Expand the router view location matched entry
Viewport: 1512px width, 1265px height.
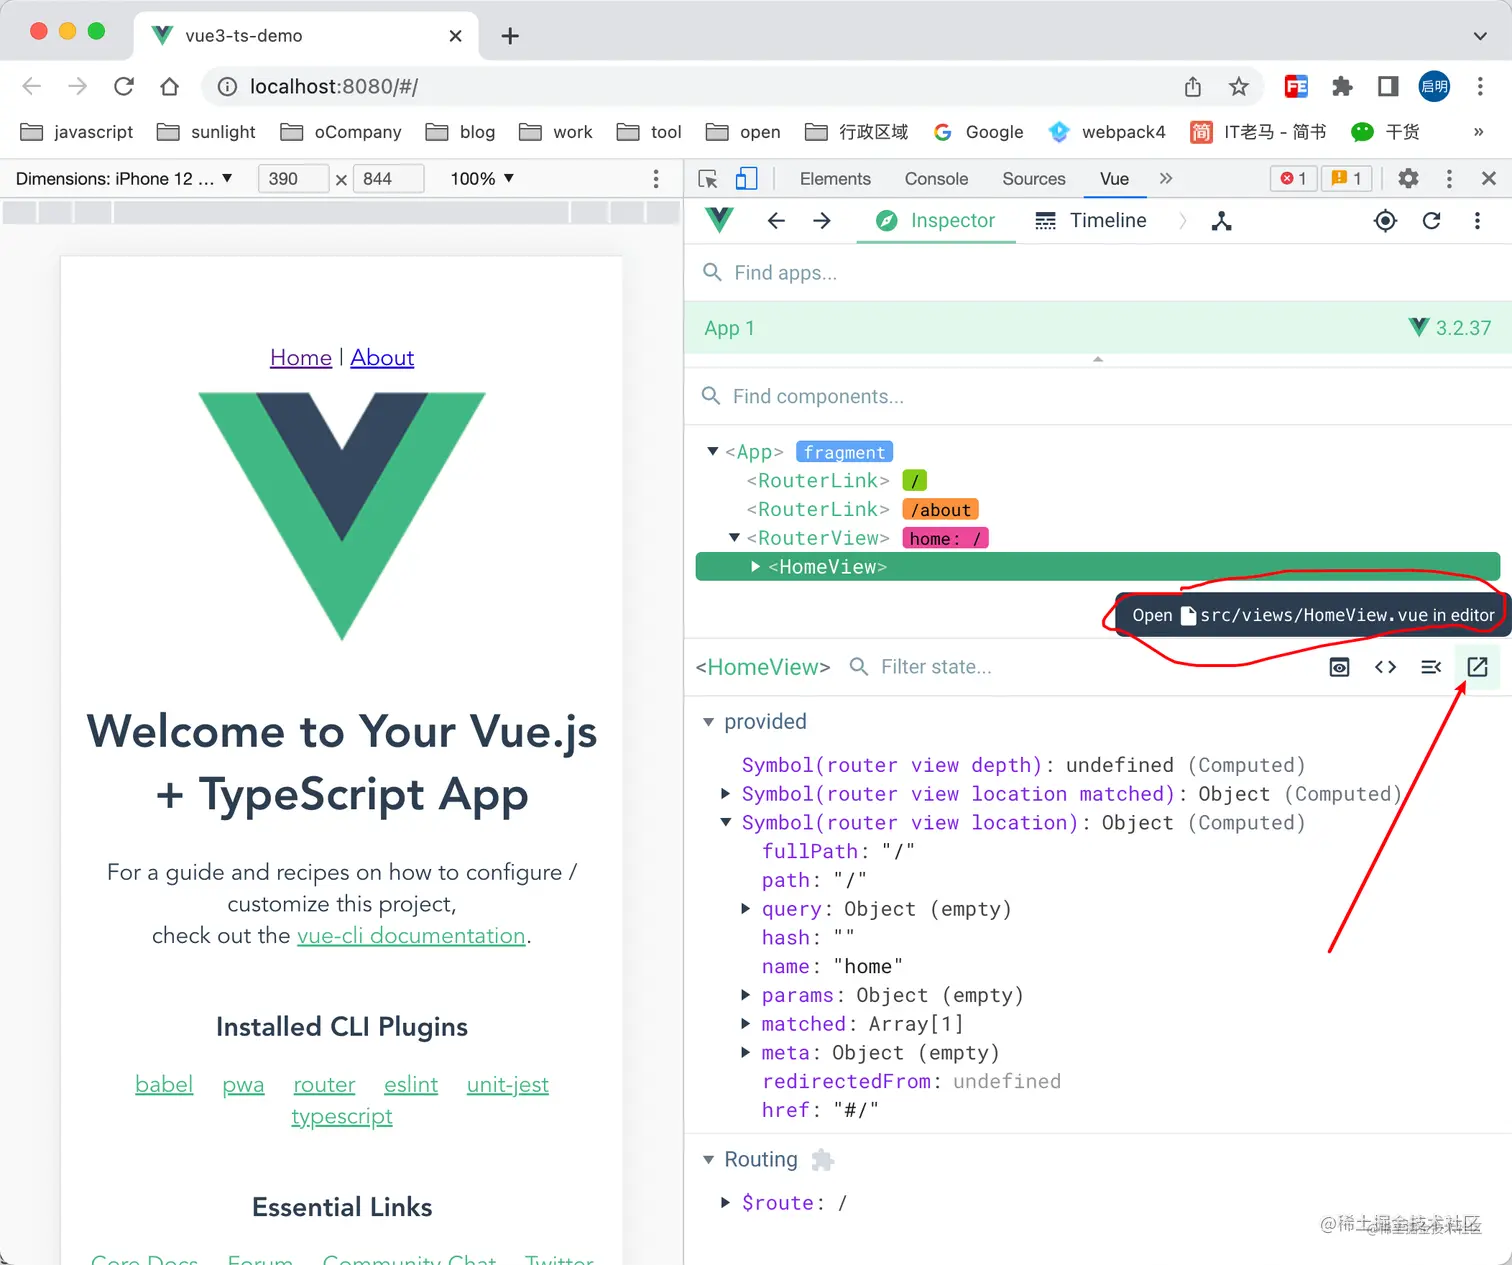726,794
